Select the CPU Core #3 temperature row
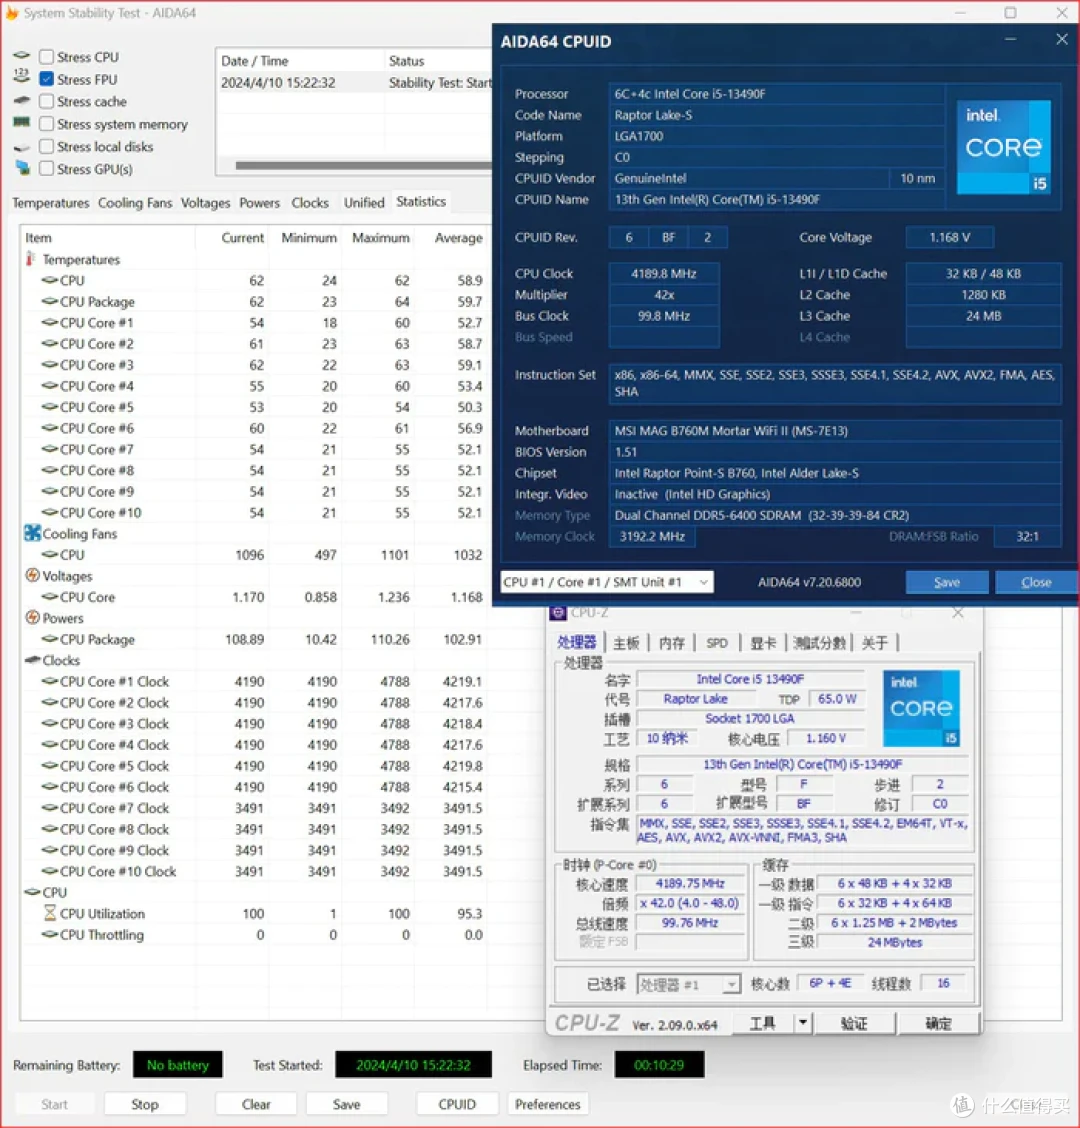Screen dimensions: 1080x1128 [254, 365]
